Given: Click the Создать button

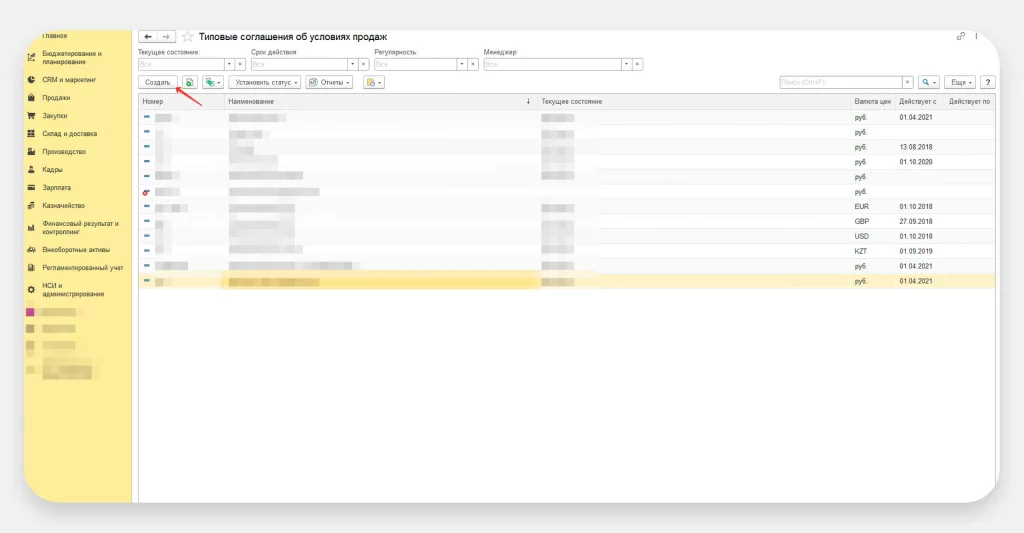Looking at the screenshot, I should pyautogui.click(x=157, y=82).
